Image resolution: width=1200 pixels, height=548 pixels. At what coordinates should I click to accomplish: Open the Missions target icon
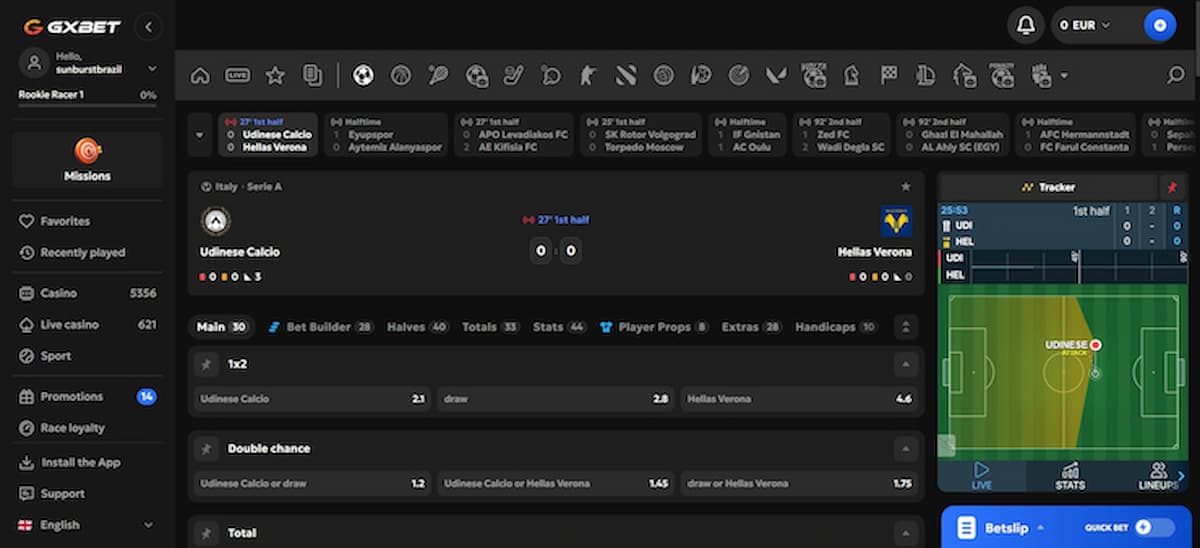[x=88, y=151]
